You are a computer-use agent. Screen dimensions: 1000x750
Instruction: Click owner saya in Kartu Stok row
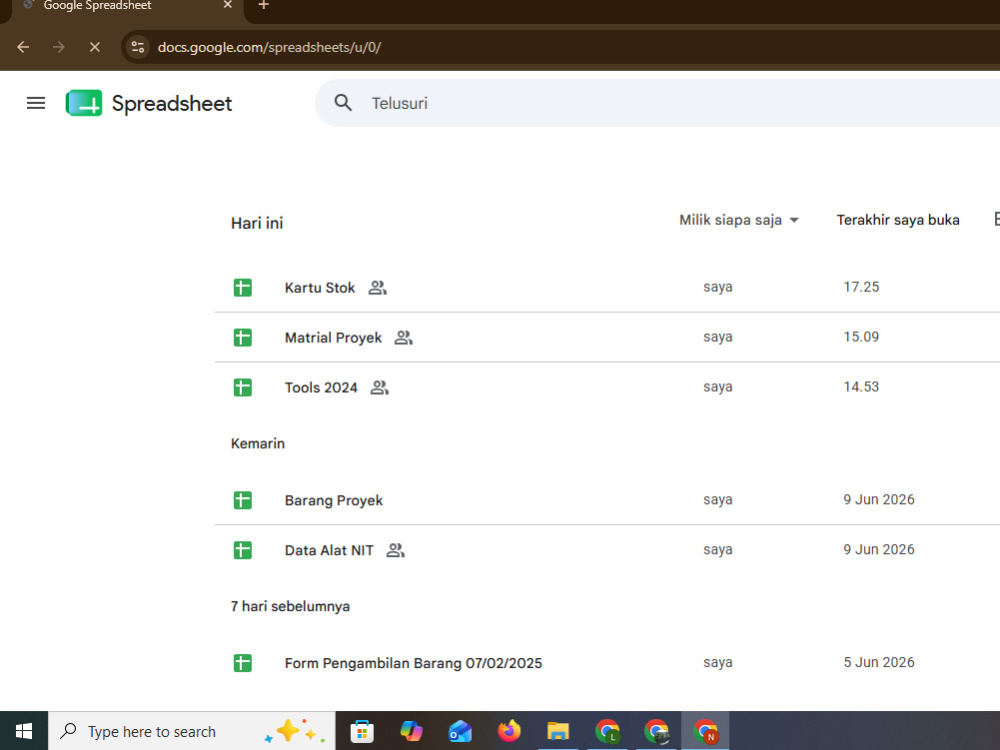point(717,287)
